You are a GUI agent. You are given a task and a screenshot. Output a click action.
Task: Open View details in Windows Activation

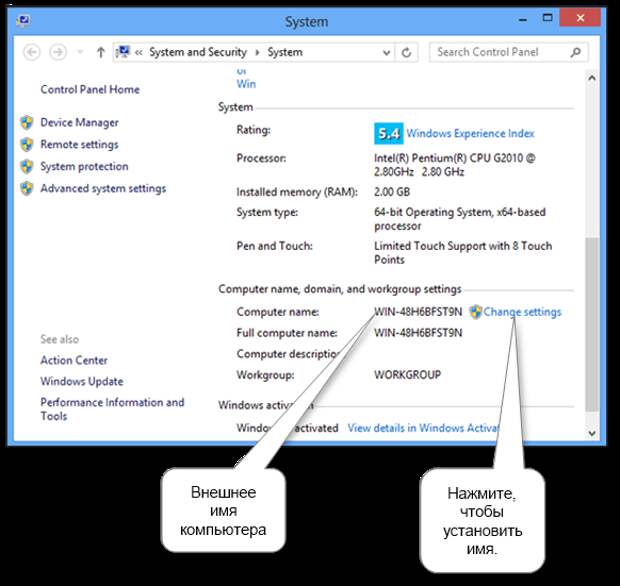(x=423, y=428)
